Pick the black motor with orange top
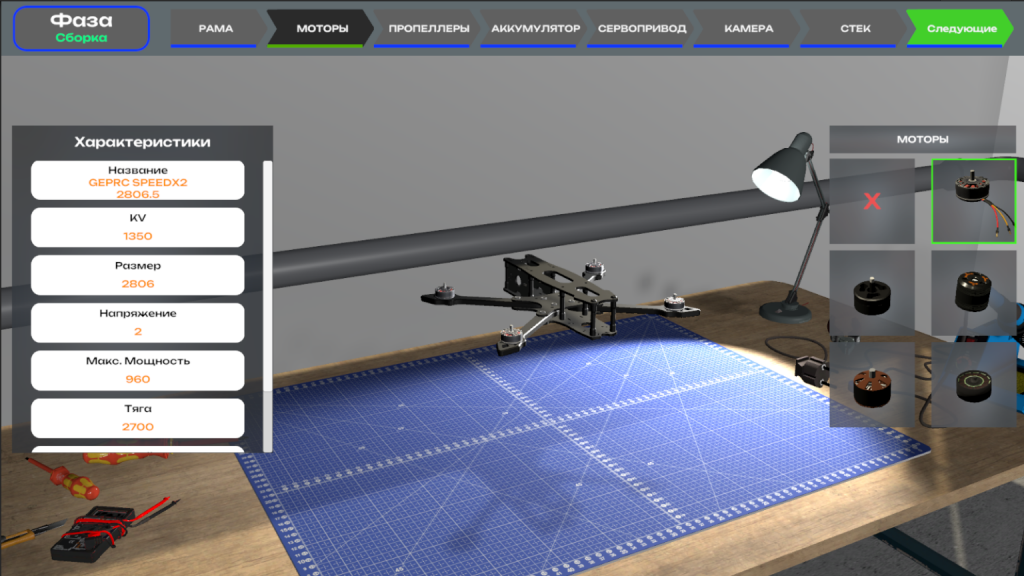Image resolution: width=1024 pixels, height=576 pixels. (x=973, y=293)
